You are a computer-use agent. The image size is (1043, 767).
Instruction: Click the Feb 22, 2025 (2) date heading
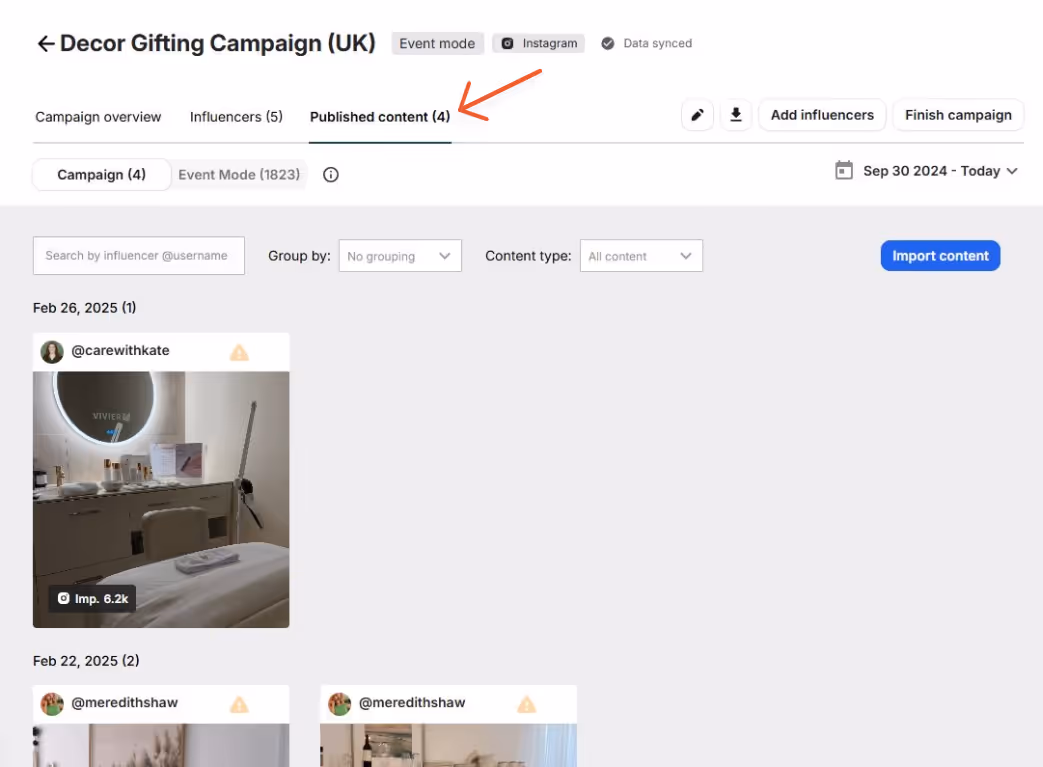(x=86, y=661)
